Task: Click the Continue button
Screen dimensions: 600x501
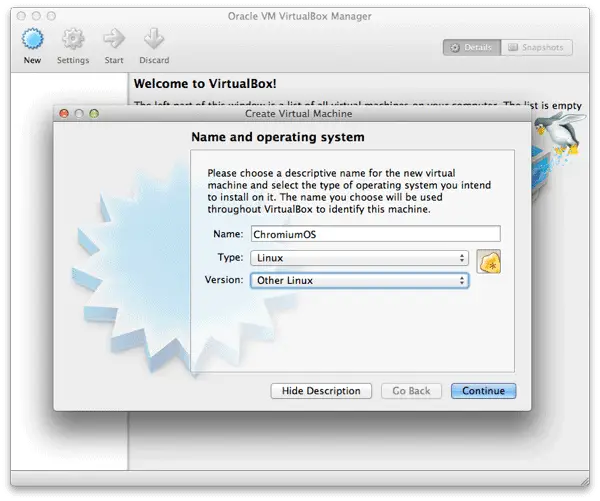Action: 483,391
